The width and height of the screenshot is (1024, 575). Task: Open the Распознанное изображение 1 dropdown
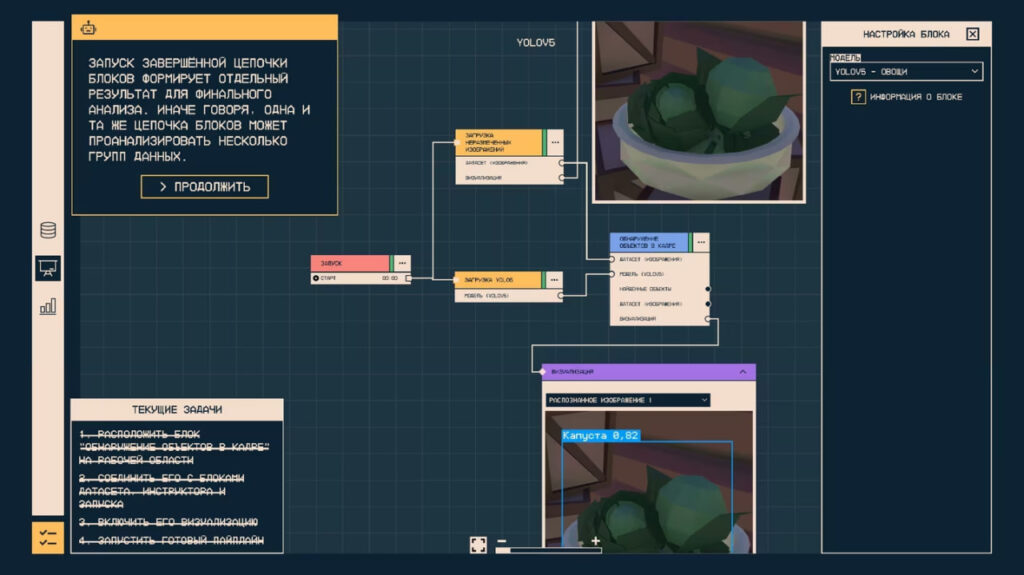628,400
